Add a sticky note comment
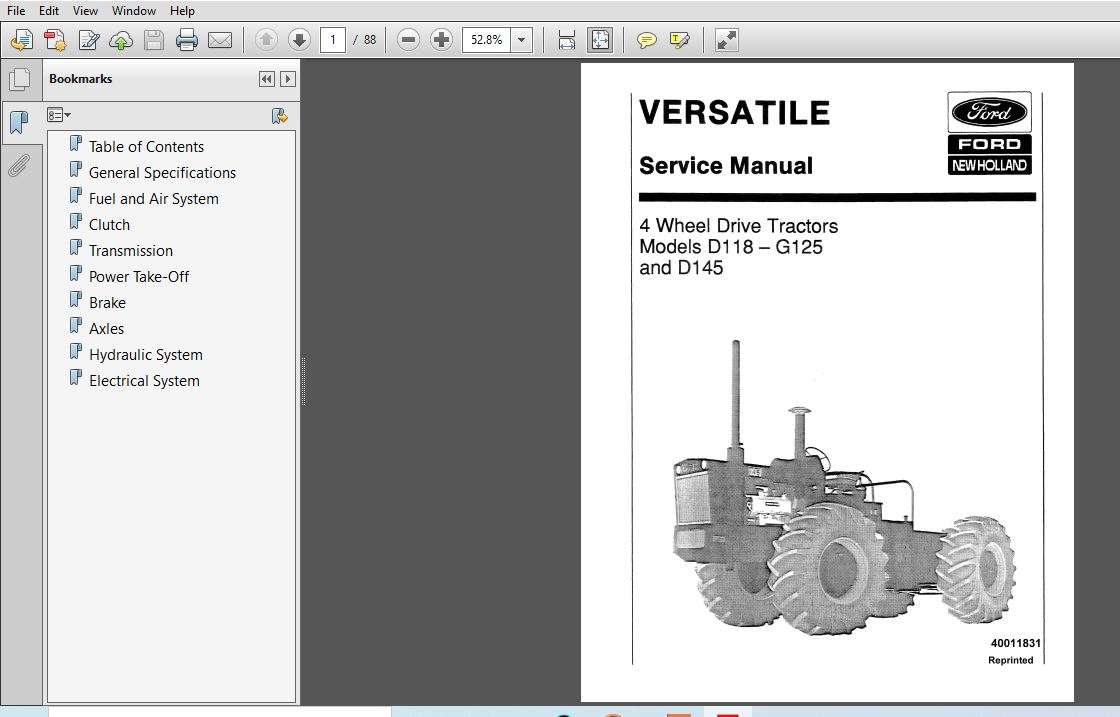 pyautogui.click(x=646, y=40)
